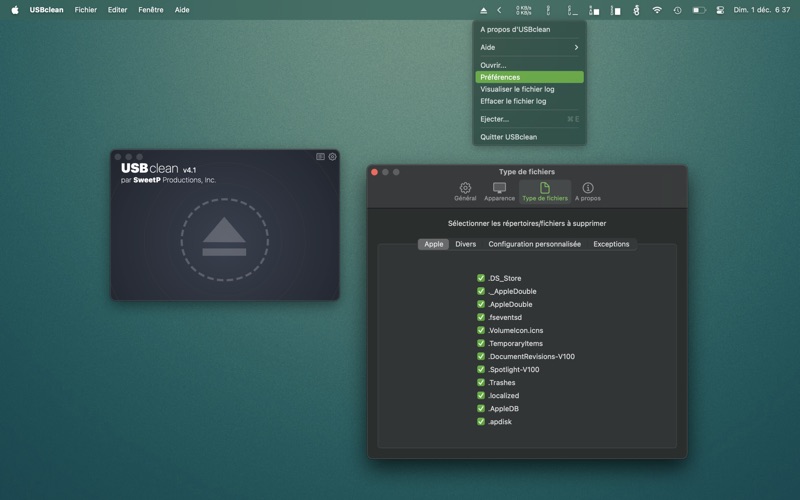The image size is (800, 500).
Task: Choose A propos d'USBclean from dropdown menu
Action: (x=530, y=30)
